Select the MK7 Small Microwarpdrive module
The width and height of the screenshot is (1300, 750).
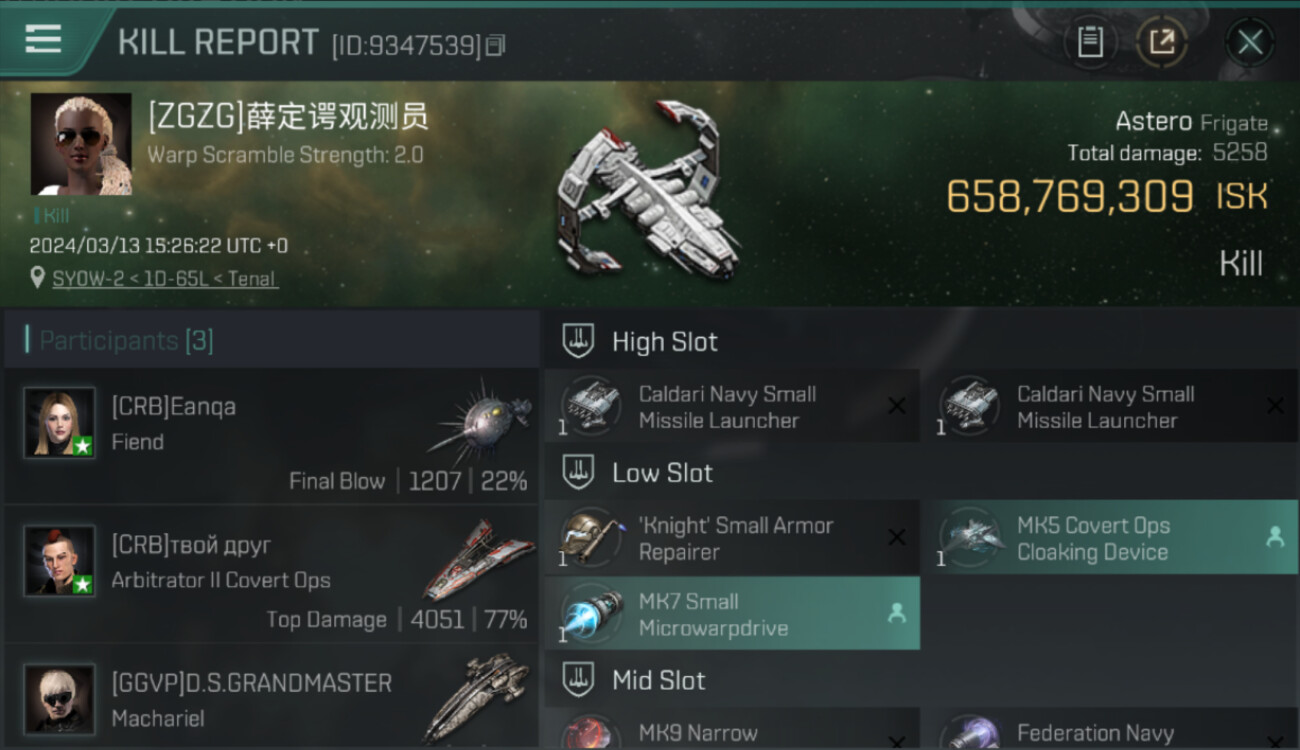(x=733, y=614)
